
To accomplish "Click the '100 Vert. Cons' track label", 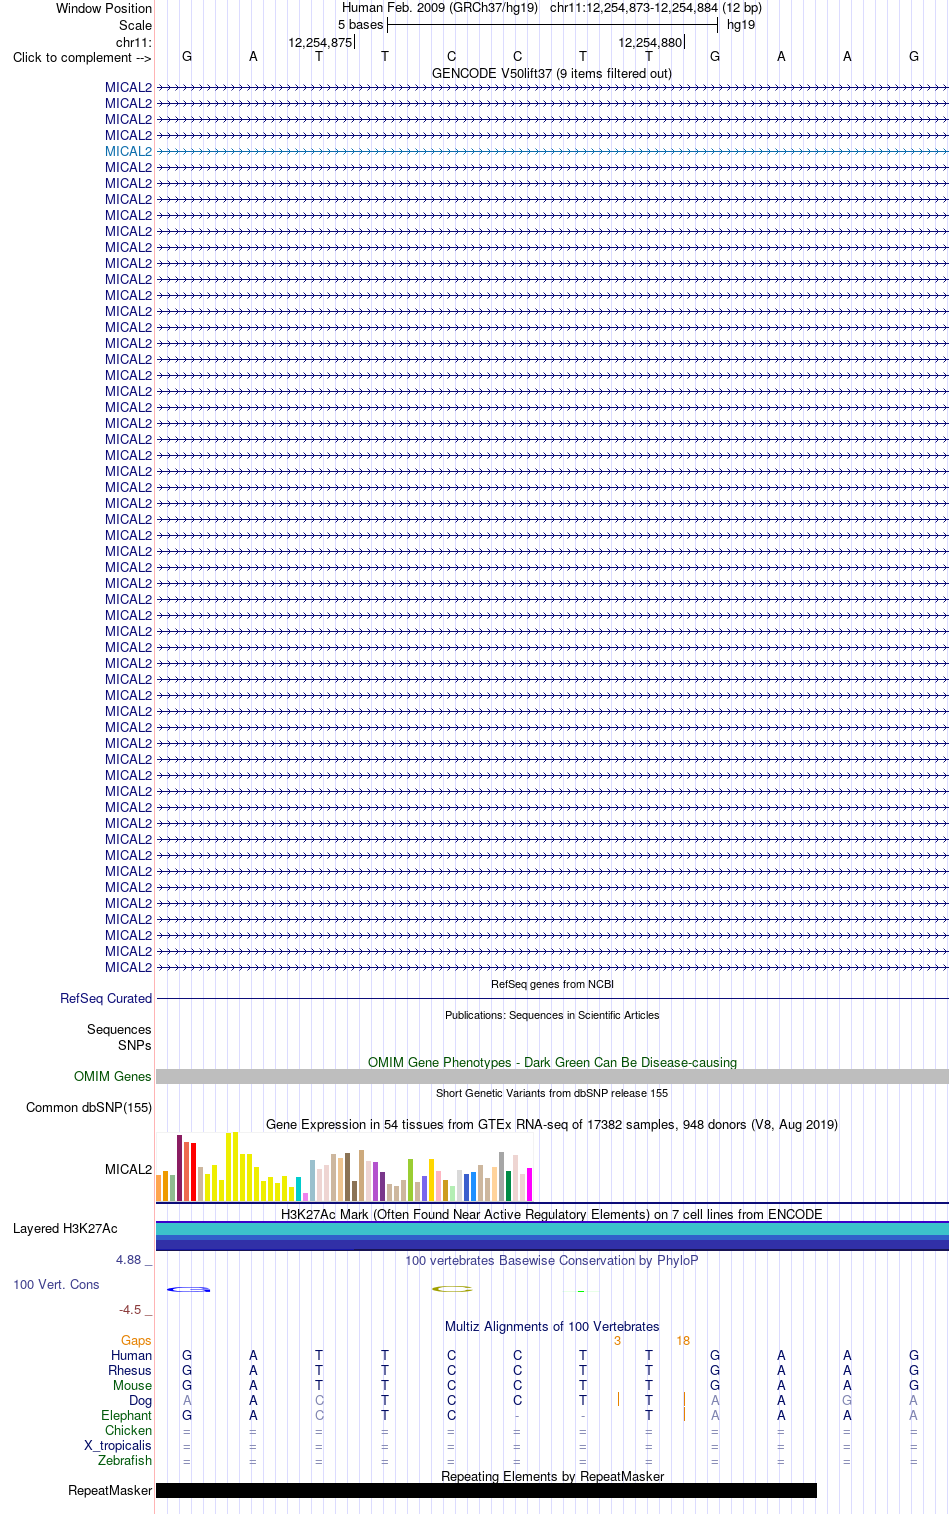I will (56, 1284).
